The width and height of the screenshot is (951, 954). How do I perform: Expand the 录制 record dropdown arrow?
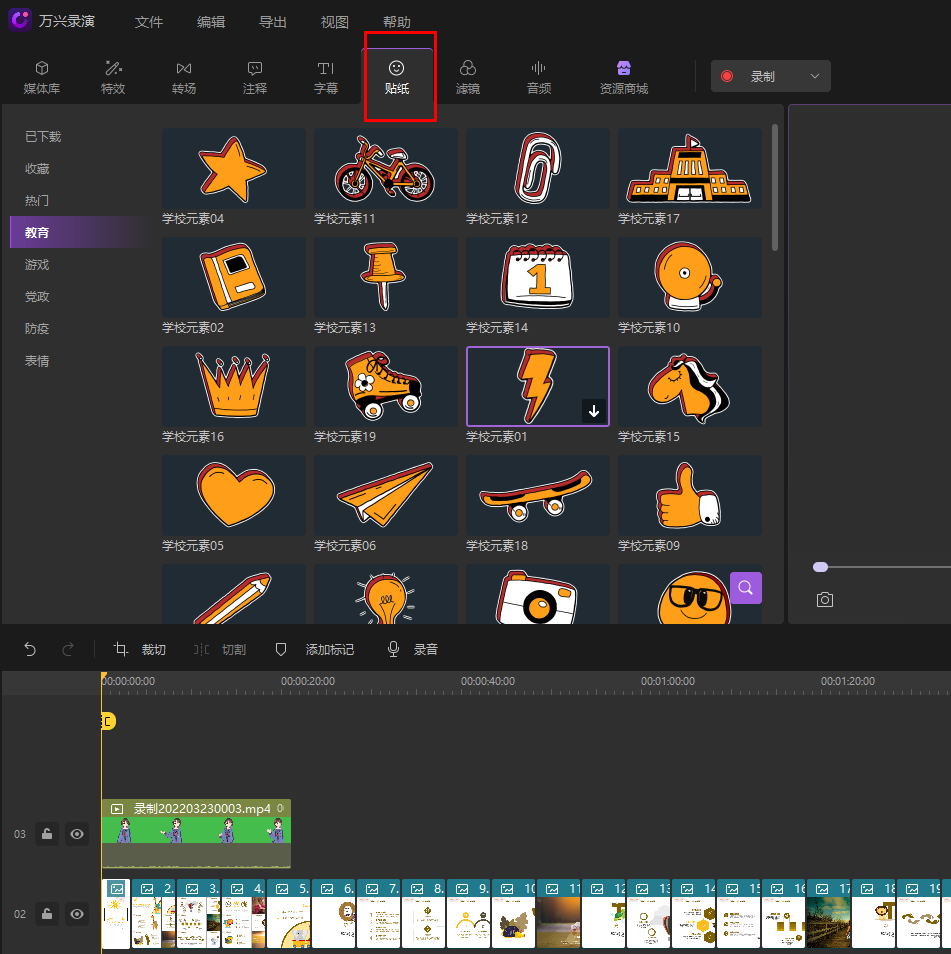pos(815,76)
